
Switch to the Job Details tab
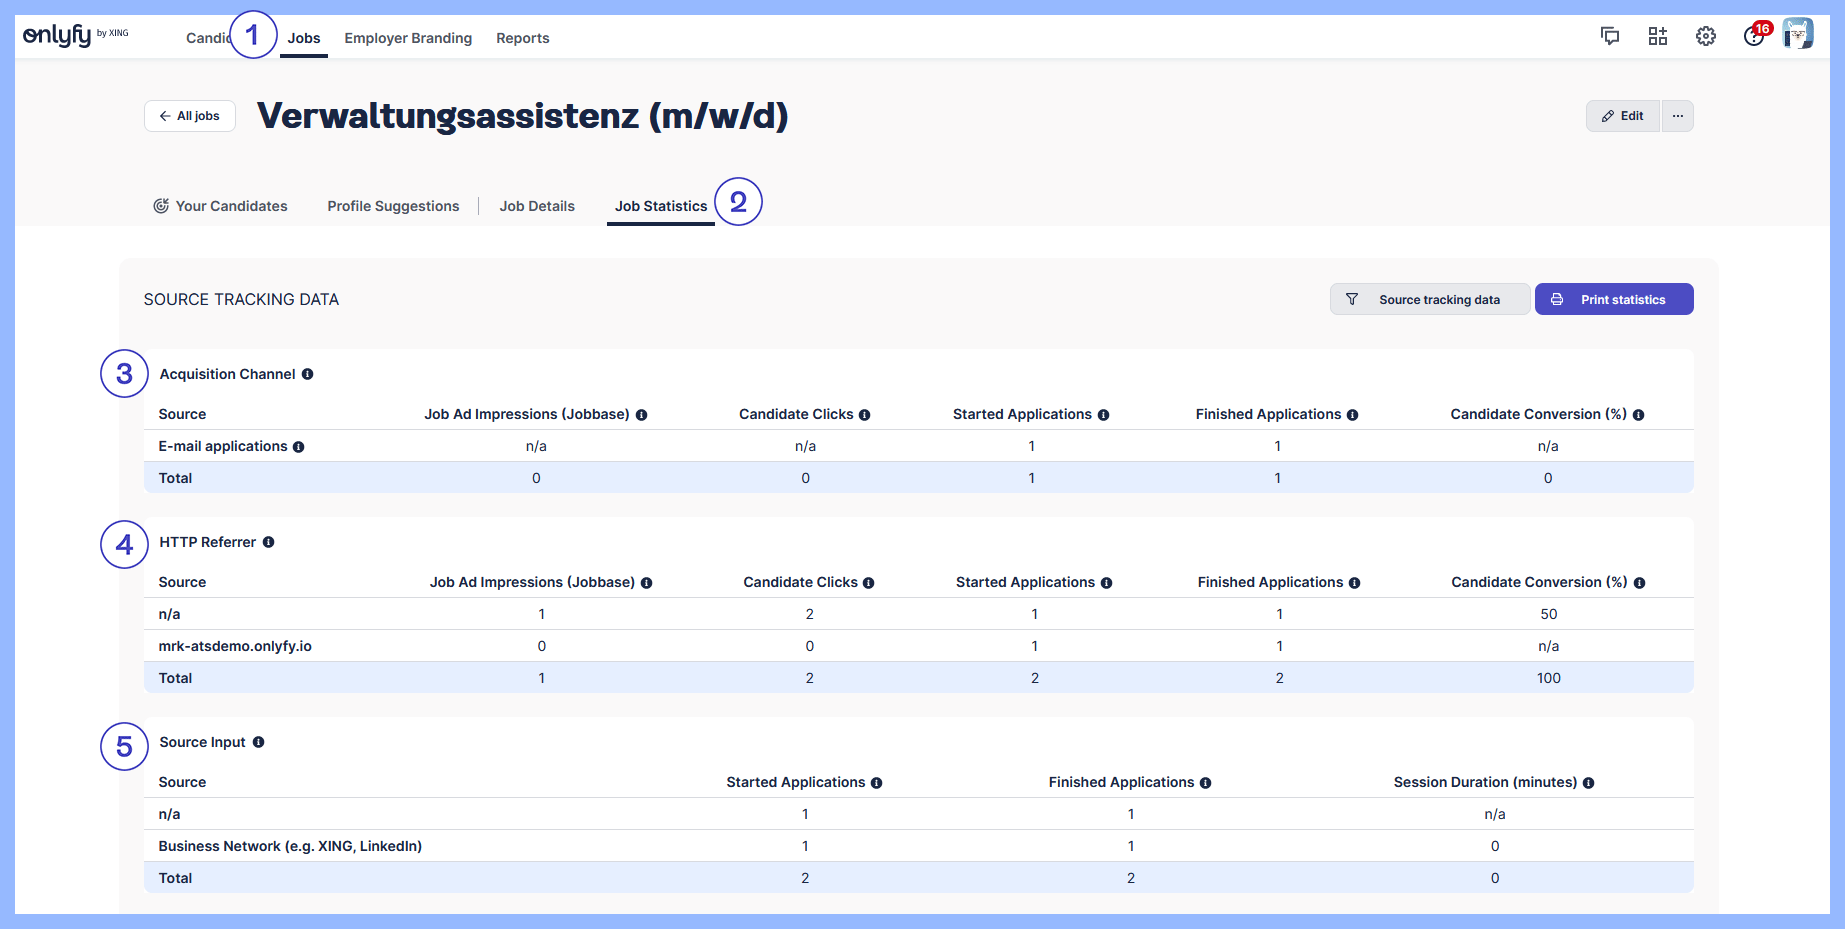point(537,206)
